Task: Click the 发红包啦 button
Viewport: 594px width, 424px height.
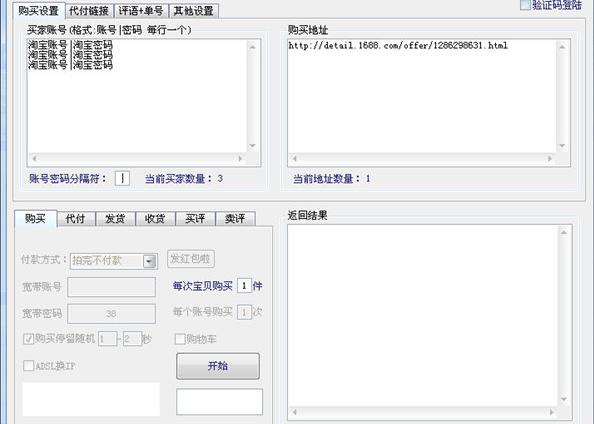Action: [191, 259]
